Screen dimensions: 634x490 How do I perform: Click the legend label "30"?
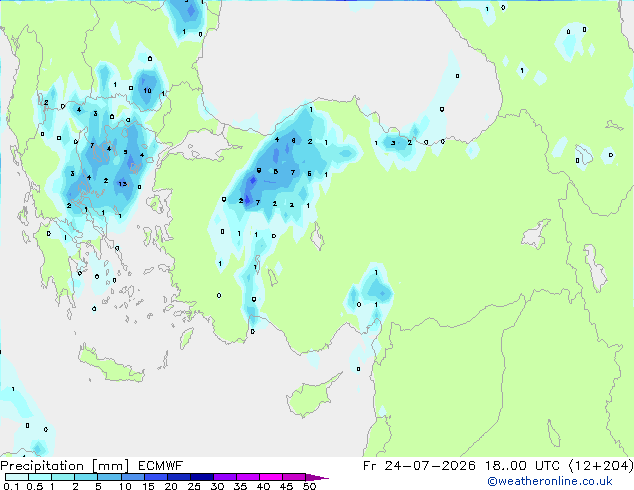click(218, 486)
